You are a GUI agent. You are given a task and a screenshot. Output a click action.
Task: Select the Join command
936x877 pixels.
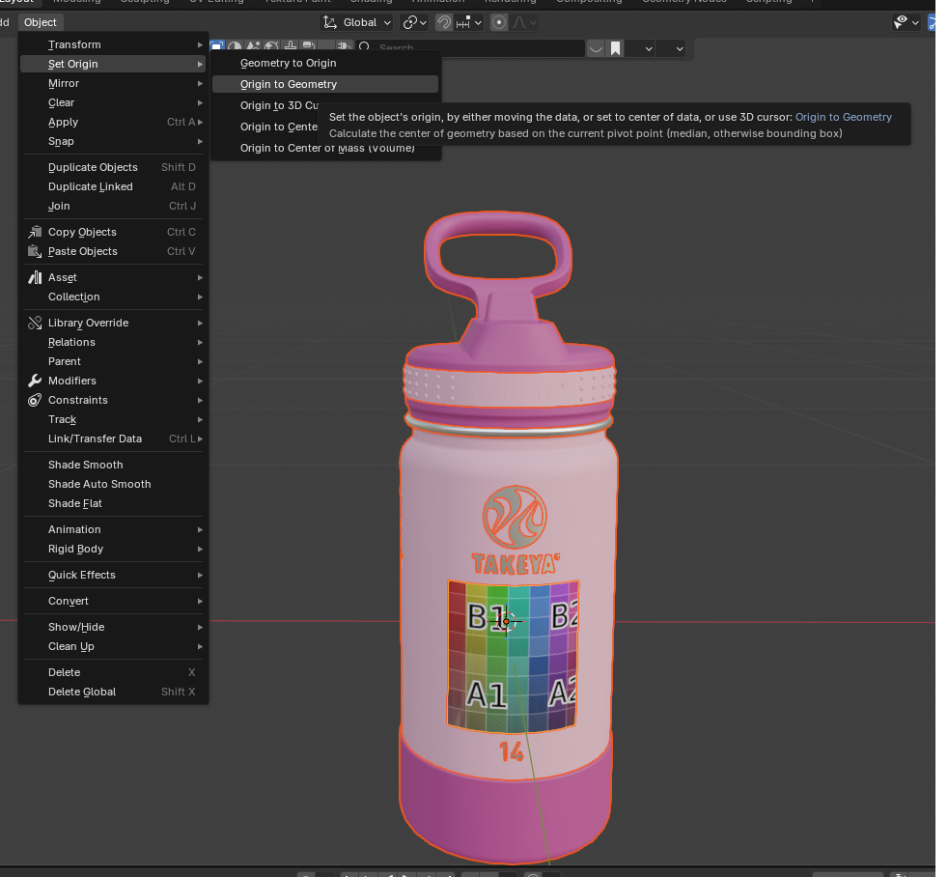[x=113, y=206]
